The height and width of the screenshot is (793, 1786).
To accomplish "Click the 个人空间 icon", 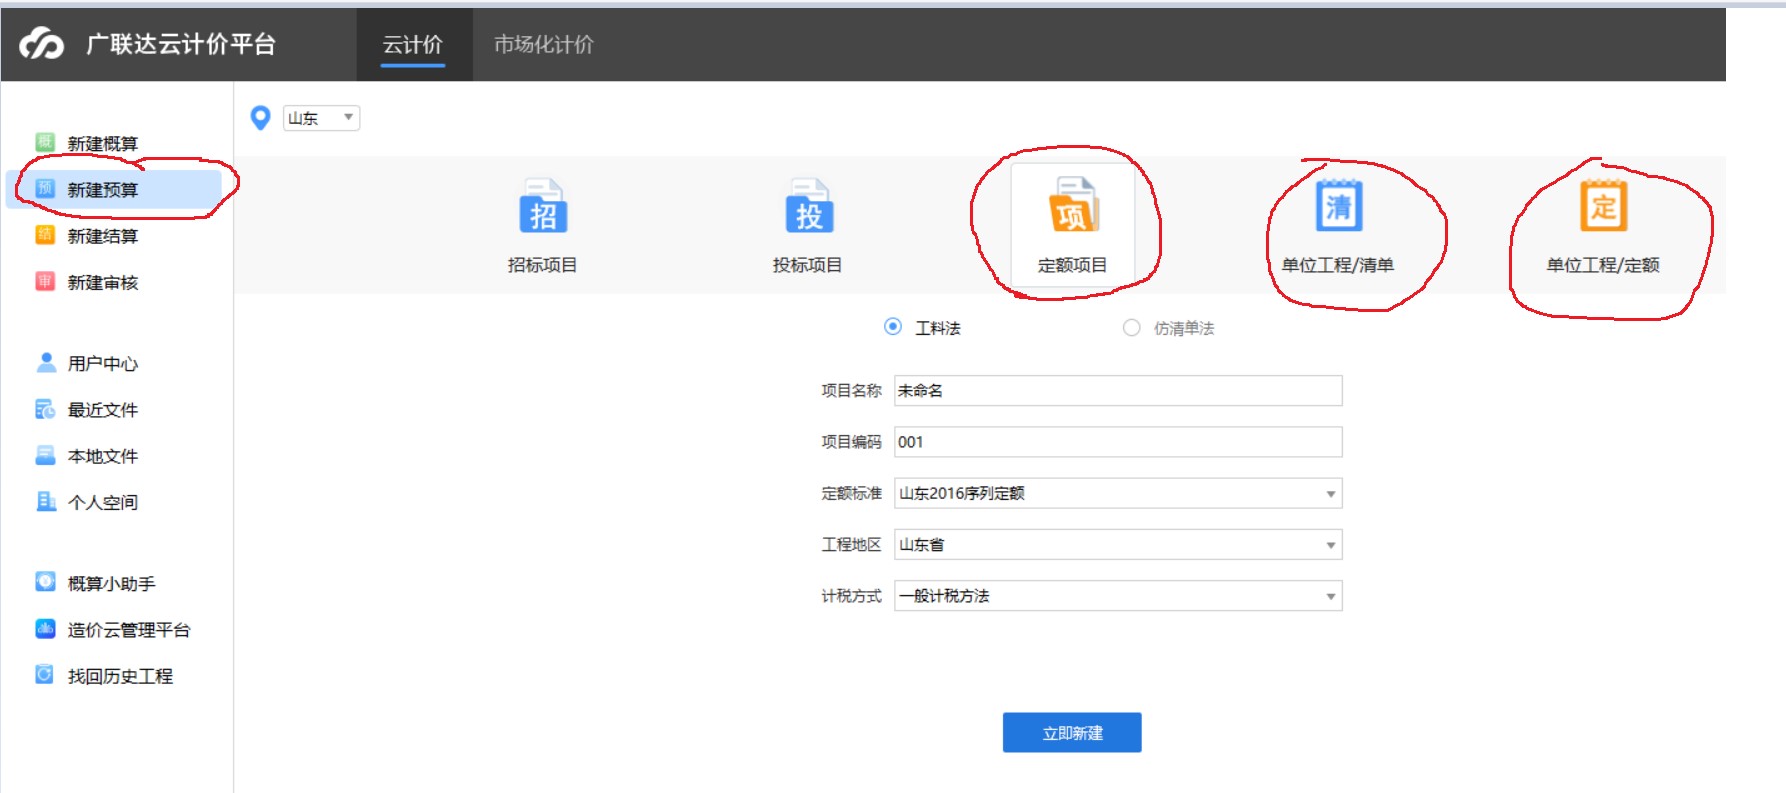I will [45, 501].
